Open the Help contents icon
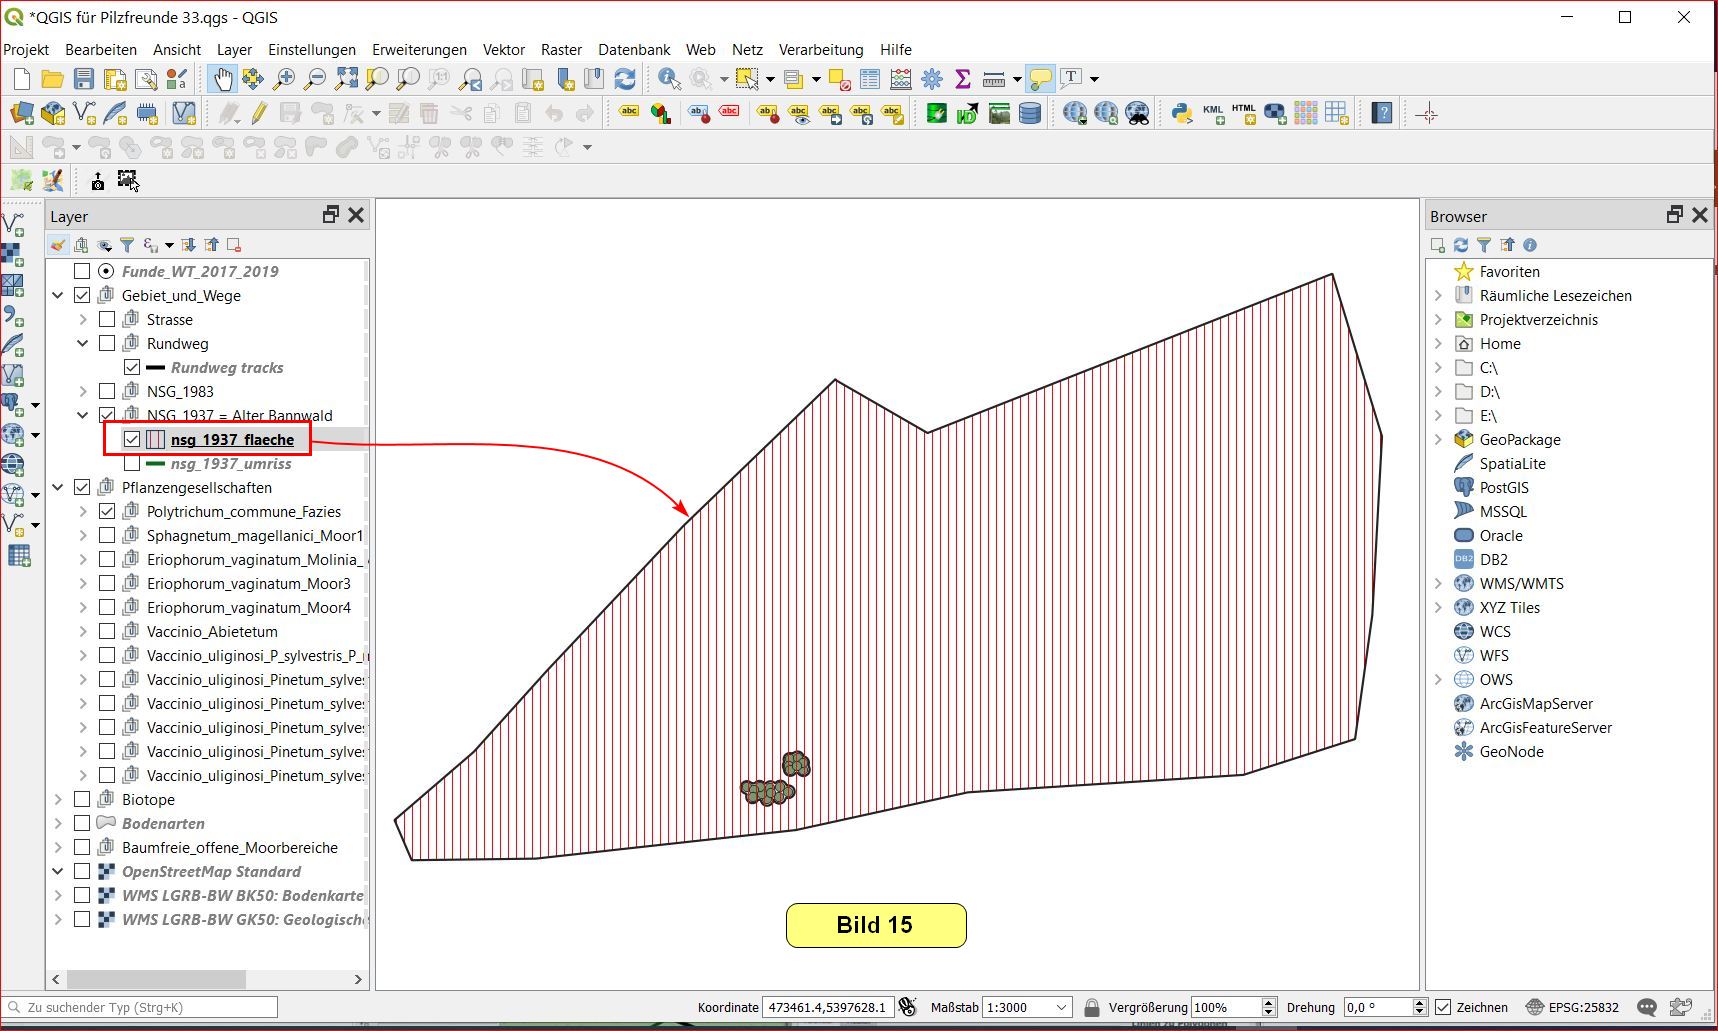The height and width of the screenshot is (1031, 1718). [x=1382, y=114]
